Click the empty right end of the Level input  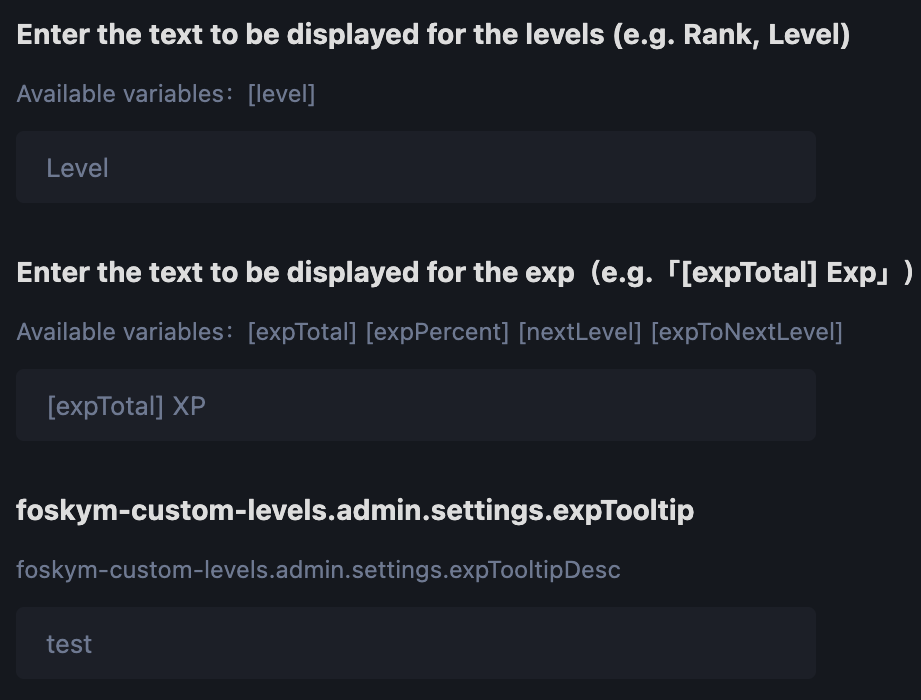tap(700, 168)
